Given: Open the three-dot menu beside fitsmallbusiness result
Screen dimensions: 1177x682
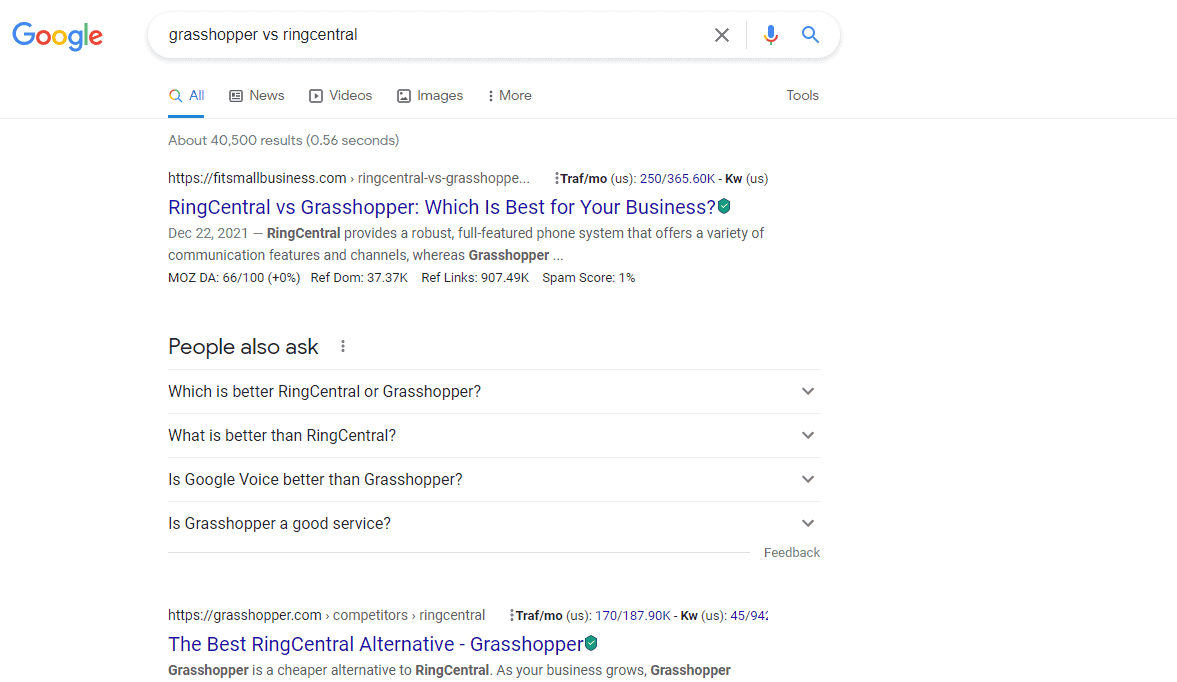Looking at the screenshot, I should point(556,179).
